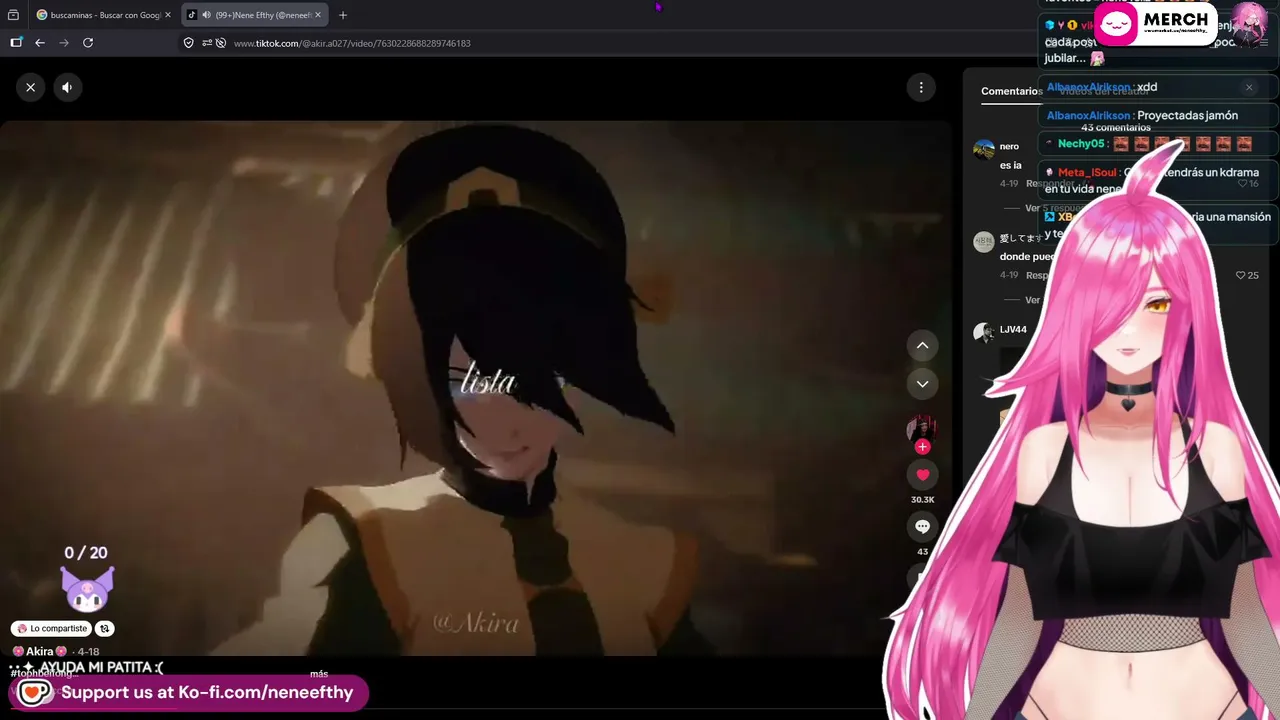Open the video's three-dot options menu
The width and height of the screenshot is (1280, 720).
pos(921,87)
